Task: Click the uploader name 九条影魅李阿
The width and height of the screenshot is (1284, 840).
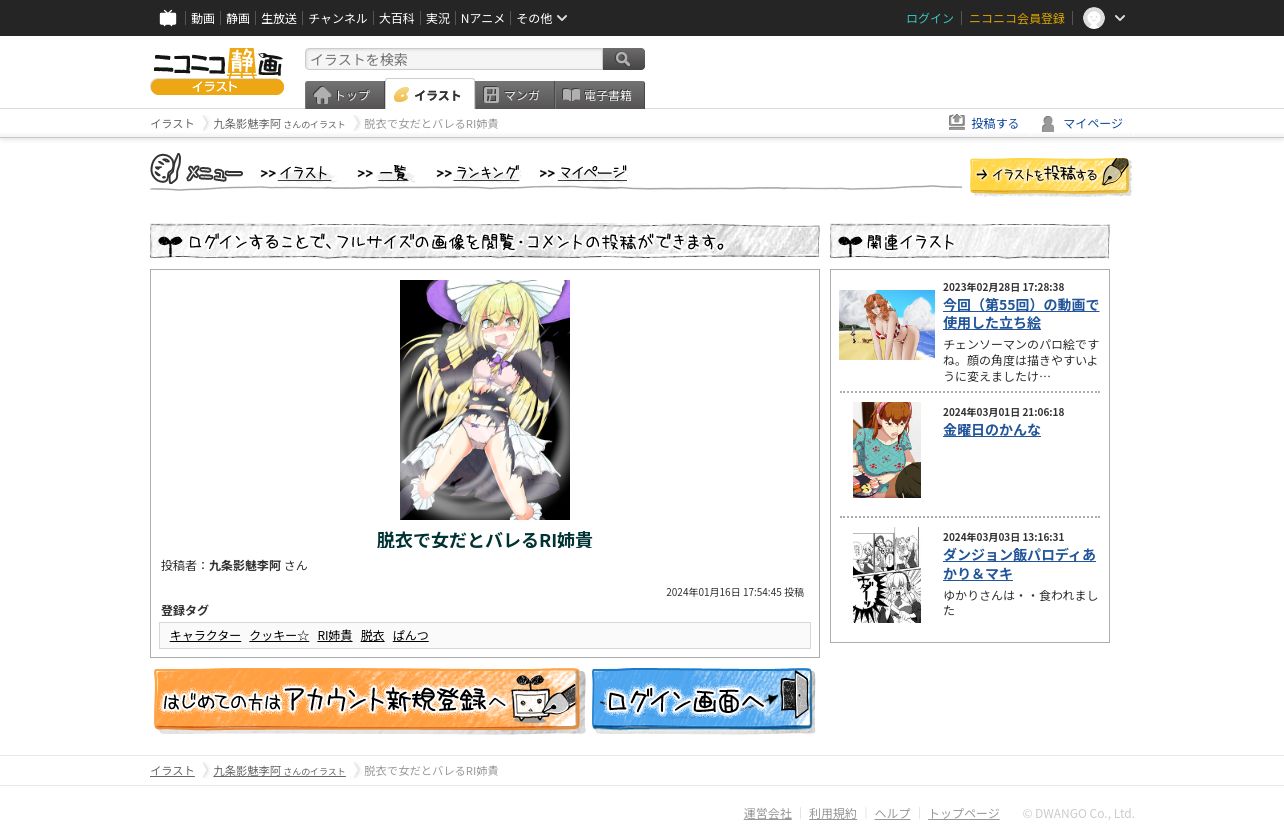Action: click(245, 565)
